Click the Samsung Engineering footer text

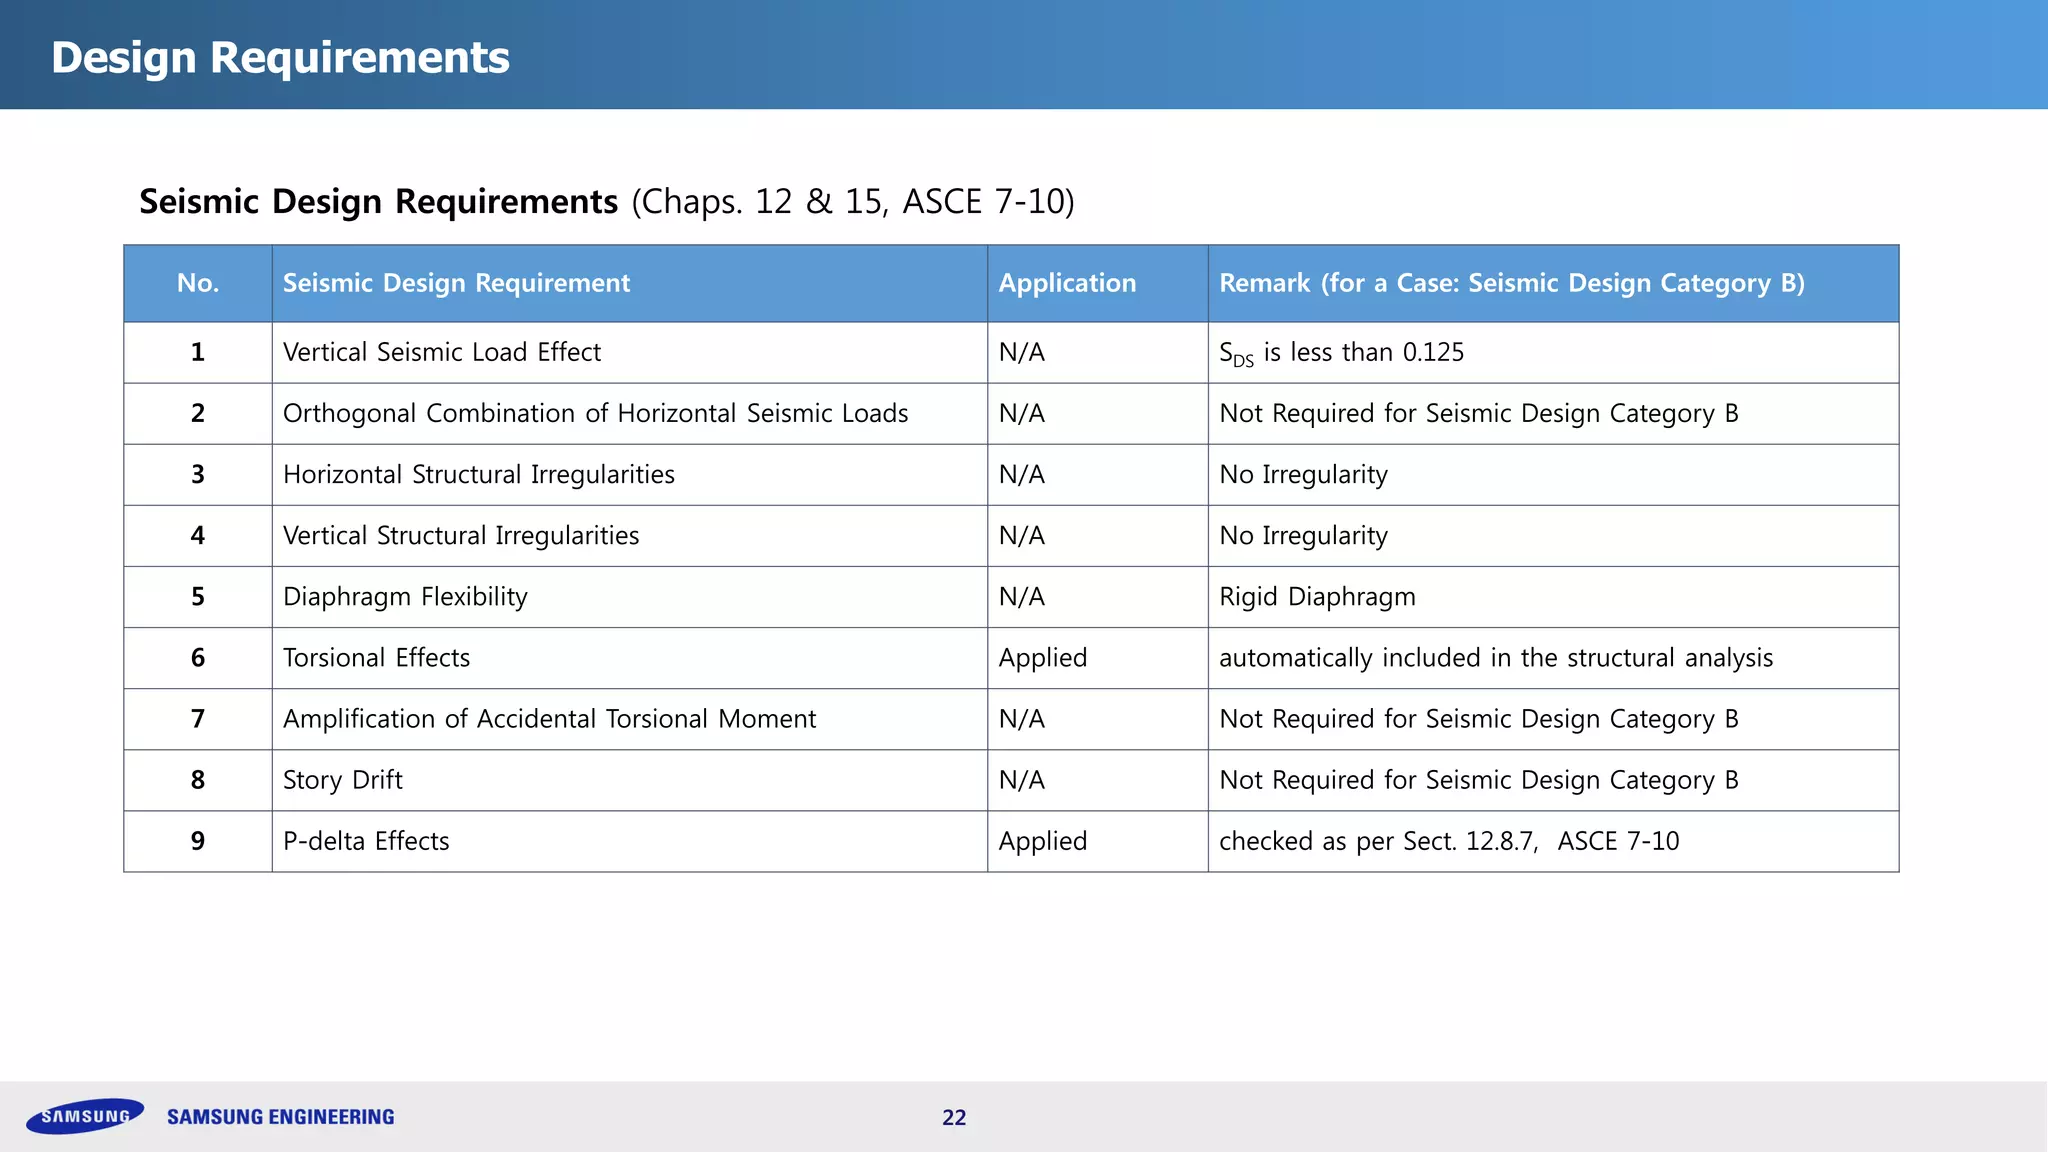[x=280, y=1117]
